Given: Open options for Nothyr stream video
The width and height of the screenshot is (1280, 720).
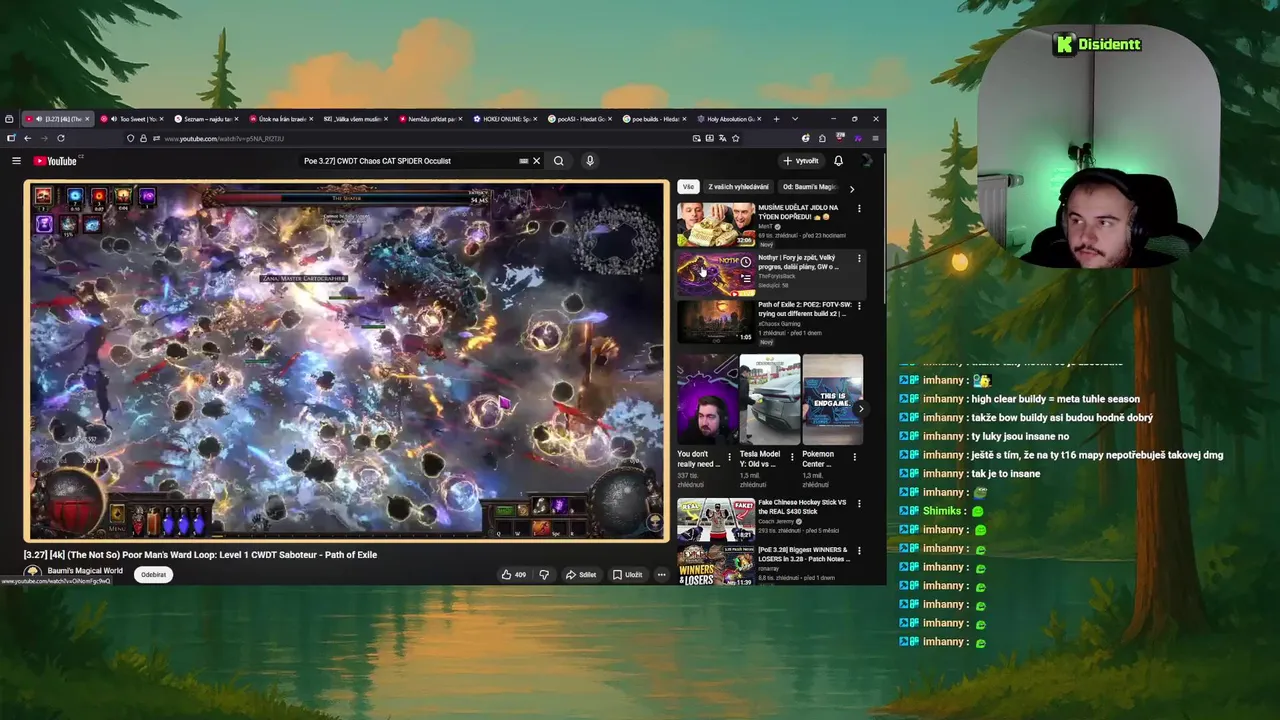Looking at the screenshot, I should coord(859,258).
